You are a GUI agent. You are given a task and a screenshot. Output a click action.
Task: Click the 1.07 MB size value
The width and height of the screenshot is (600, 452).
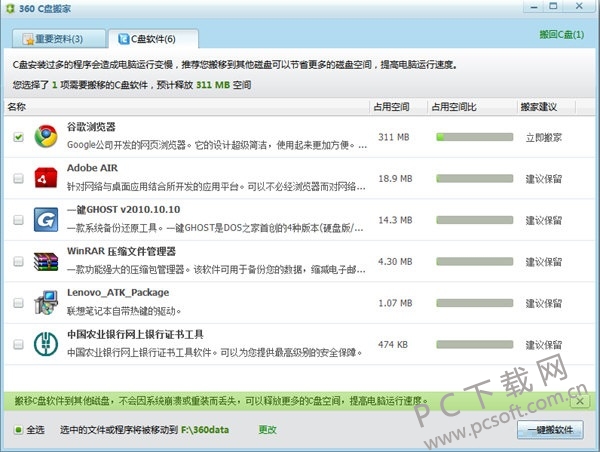[395, 303]
